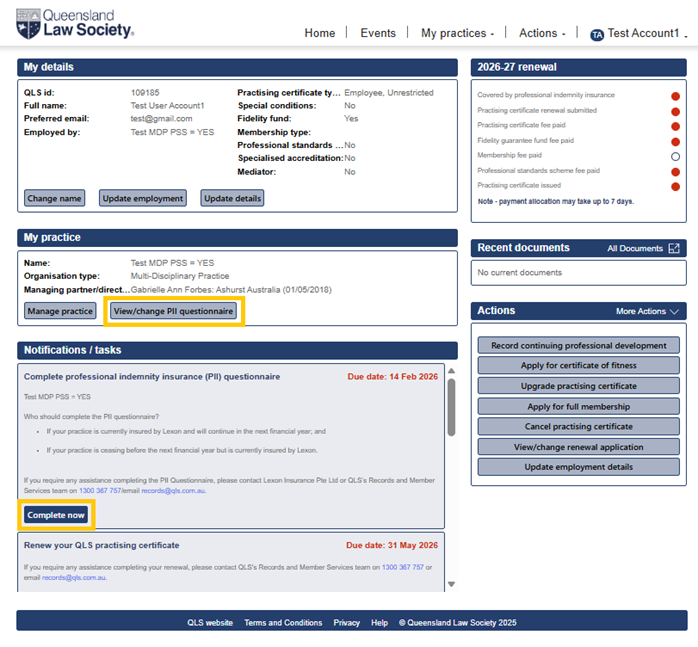This screenshot has width=698, height=647.
Task: Open All Documents pop-out icon
Action: (x=674, y=248)
